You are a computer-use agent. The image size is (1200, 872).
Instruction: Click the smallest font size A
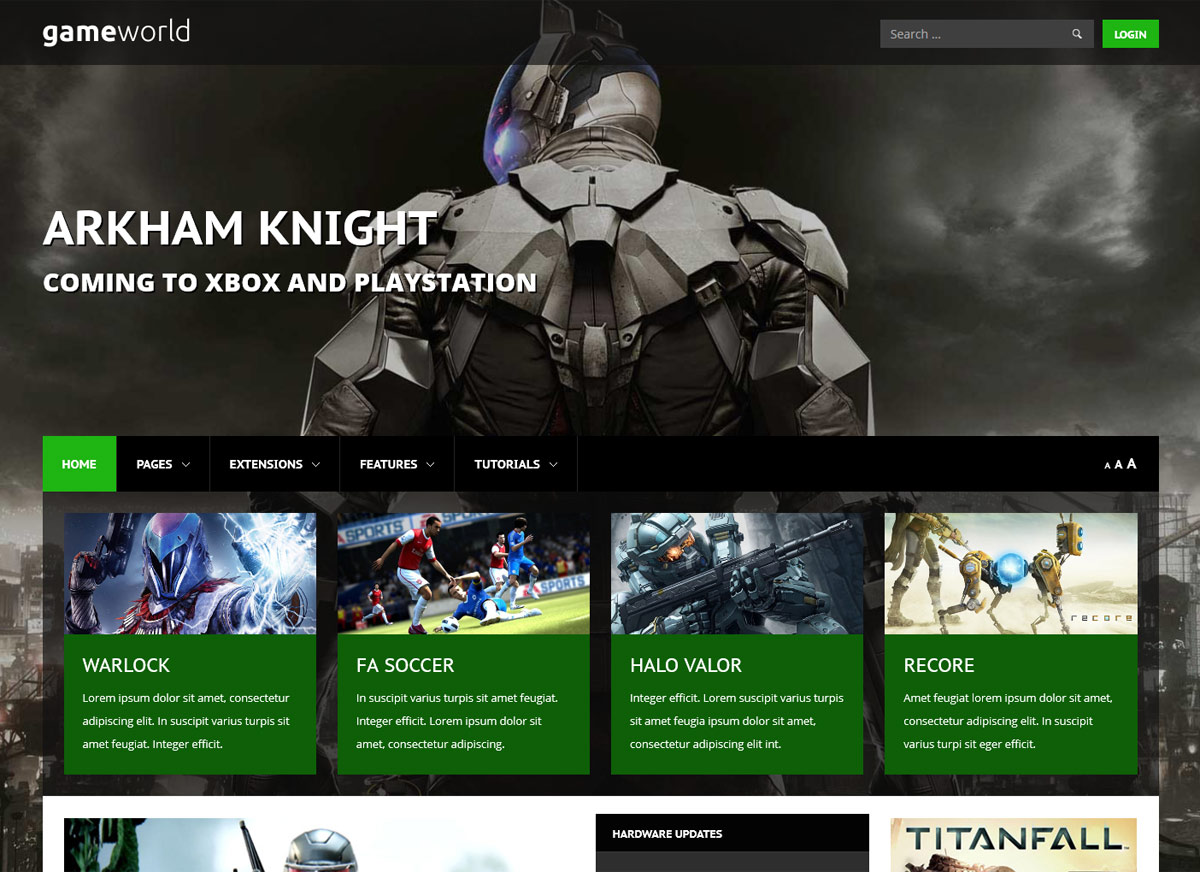click(1107, 465)
